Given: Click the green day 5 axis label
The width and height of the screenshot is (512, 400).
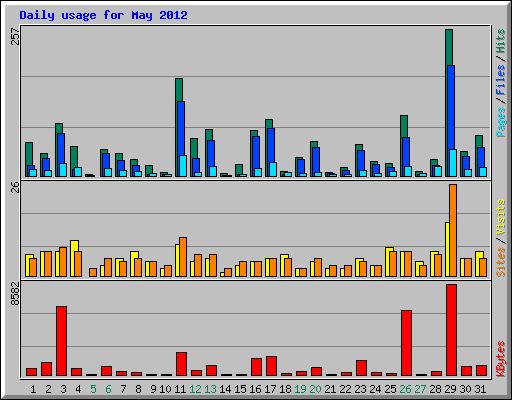Looking at the screenshot, I should (x=93, y=389).
